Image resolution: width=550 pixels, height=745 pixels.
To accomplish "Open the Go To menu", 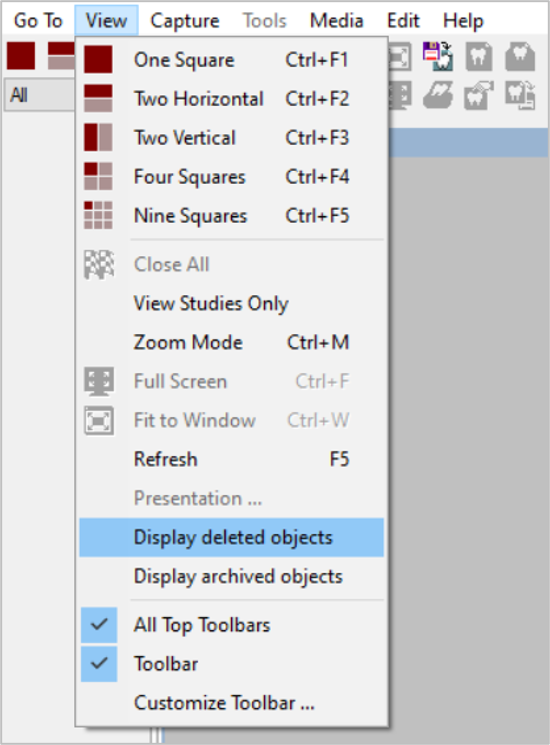I will 38,21.
